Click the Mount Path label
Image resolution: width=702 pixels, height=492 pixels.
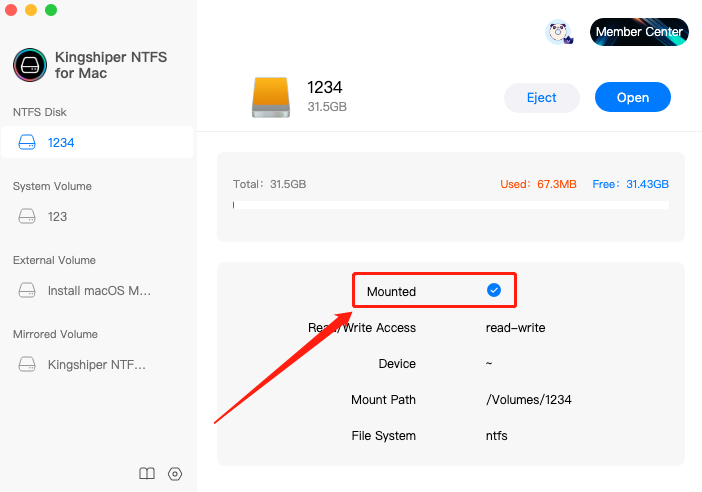(383, 399)
